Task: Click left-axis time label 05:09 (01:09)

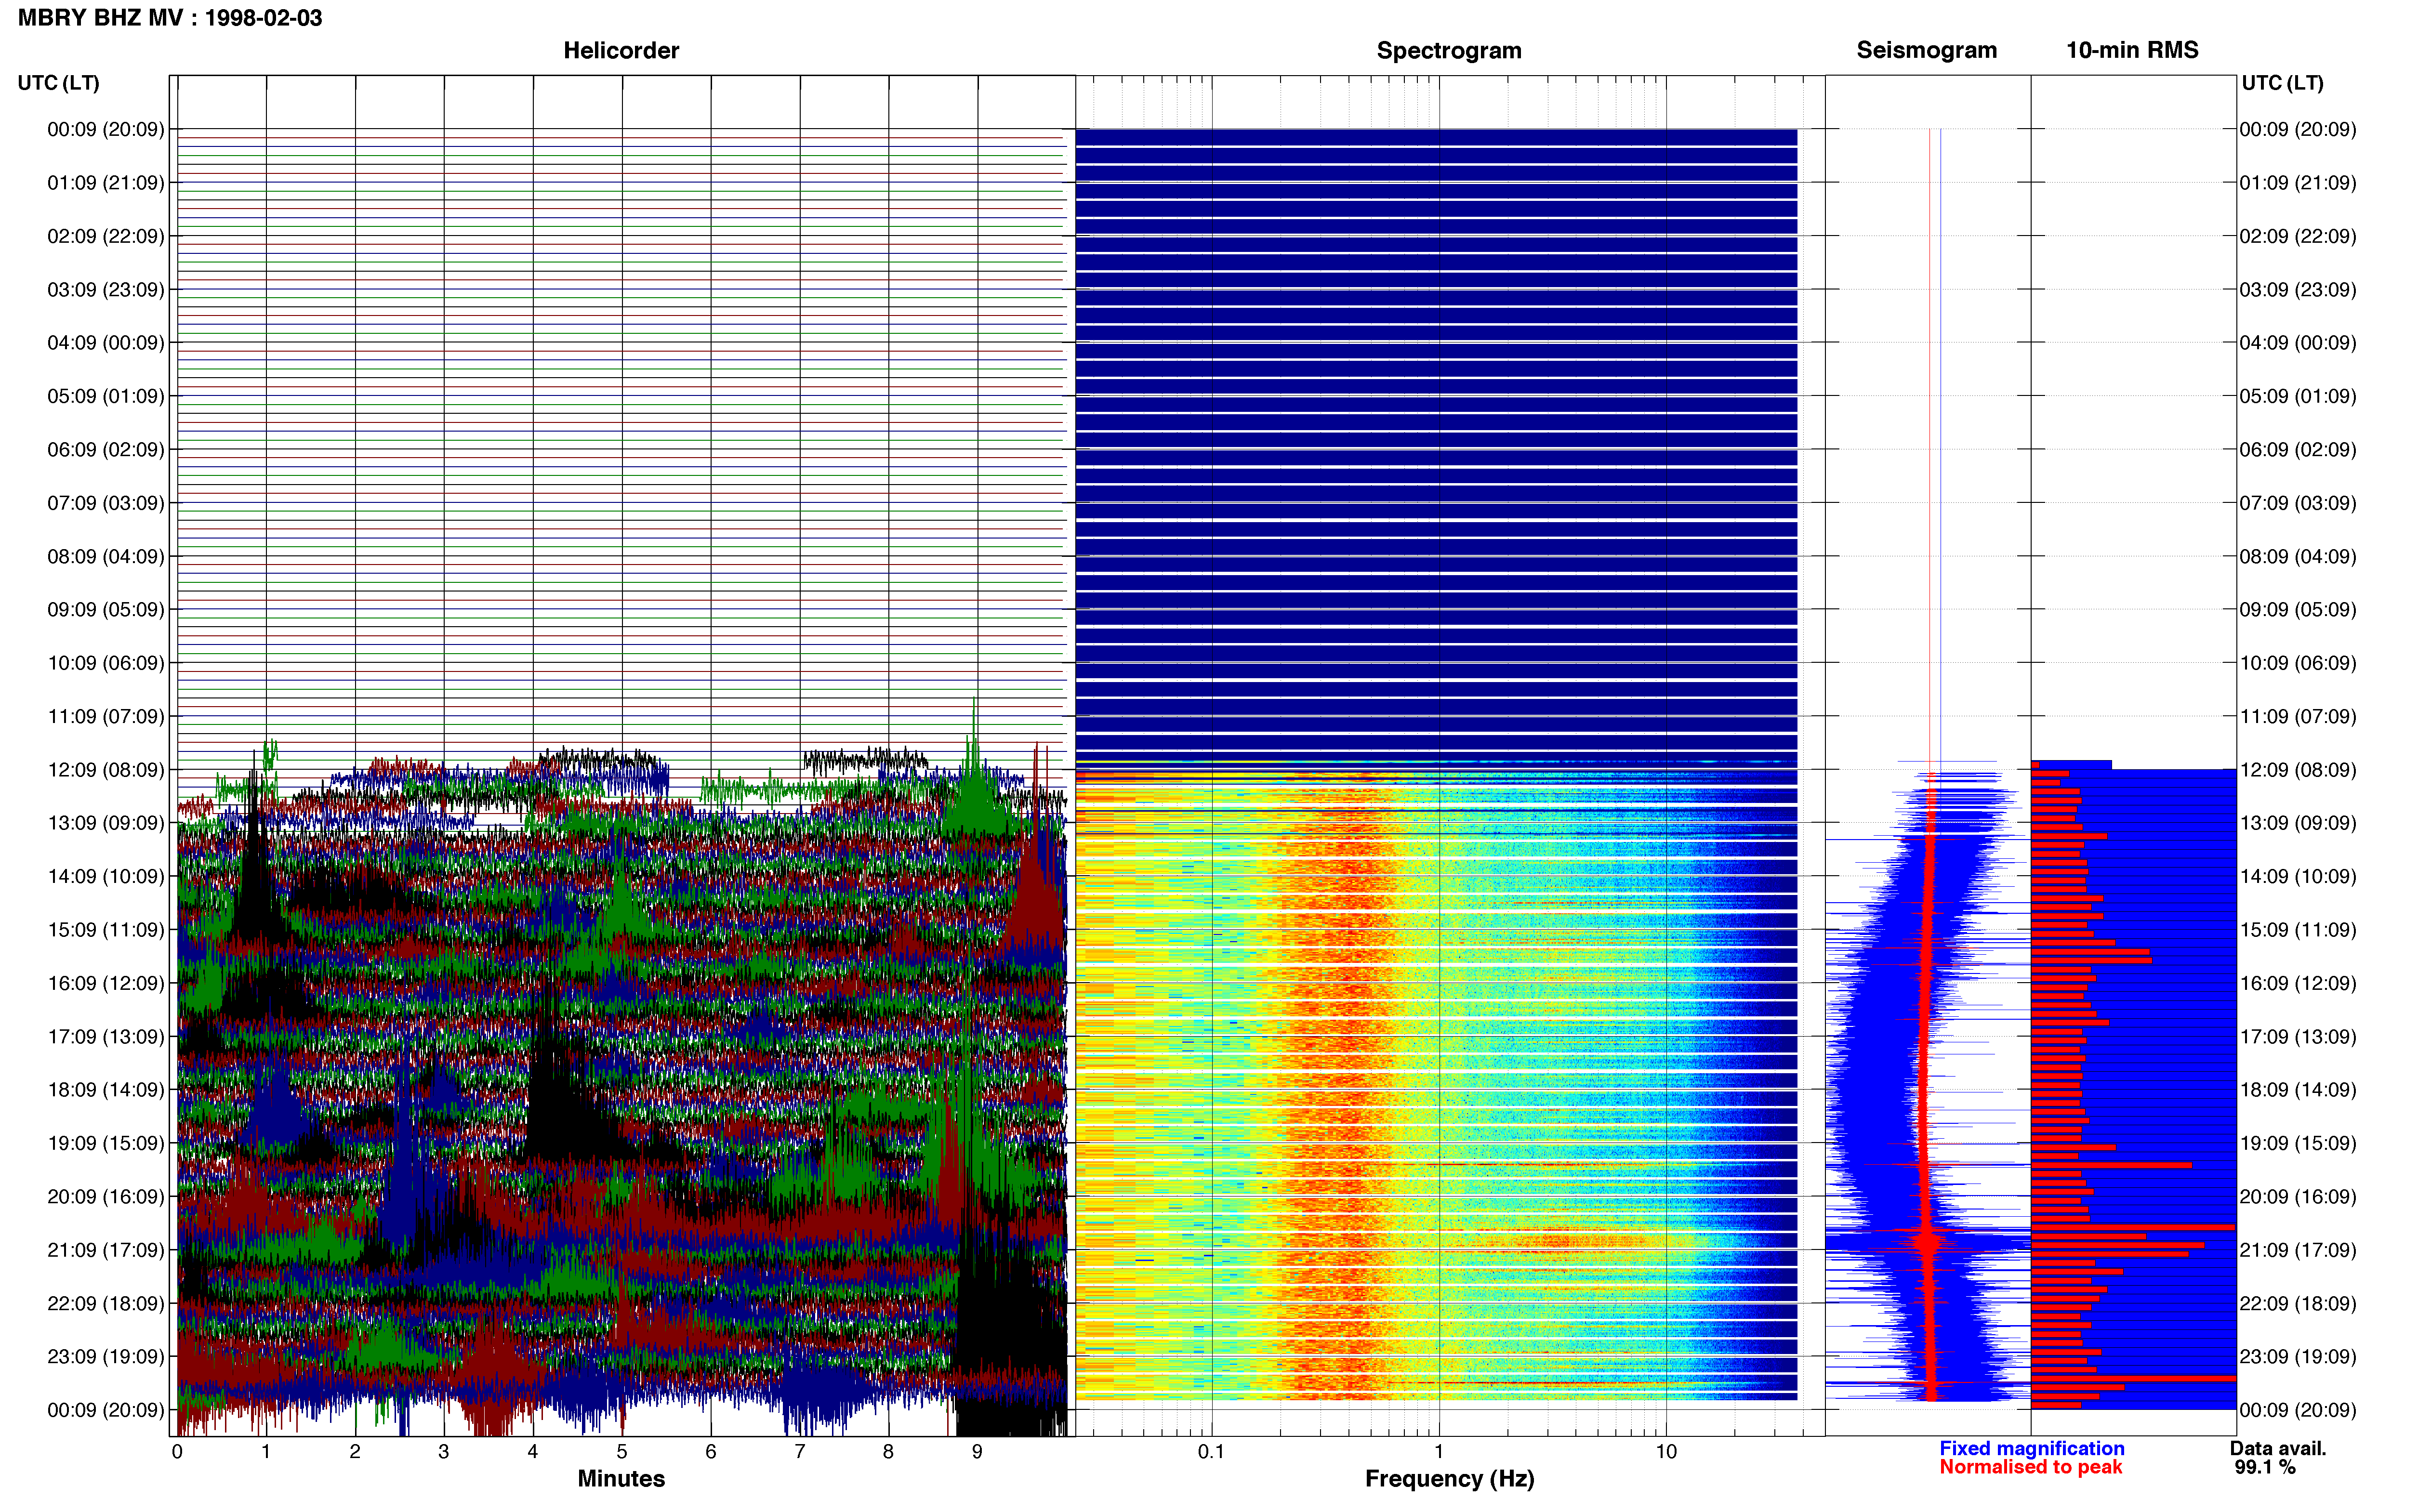Action: click(106, 396)
